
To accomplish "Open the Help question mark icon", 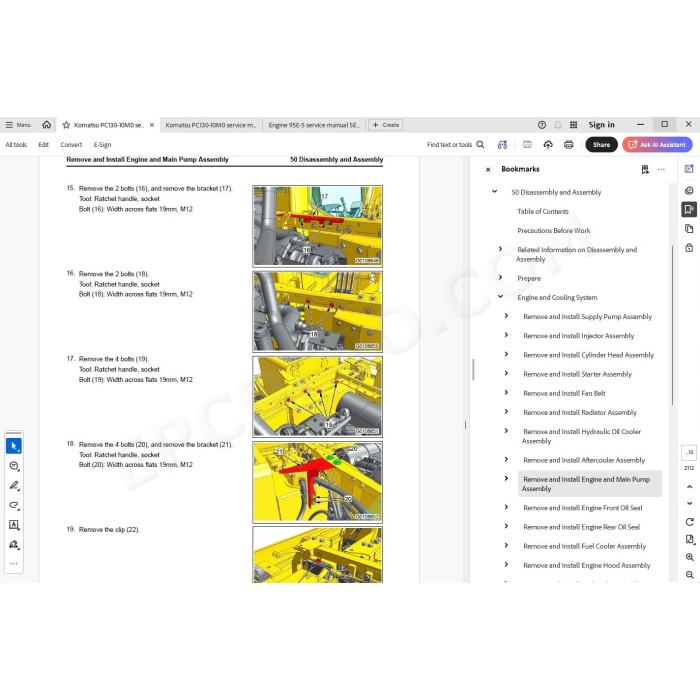I will 542,125.
